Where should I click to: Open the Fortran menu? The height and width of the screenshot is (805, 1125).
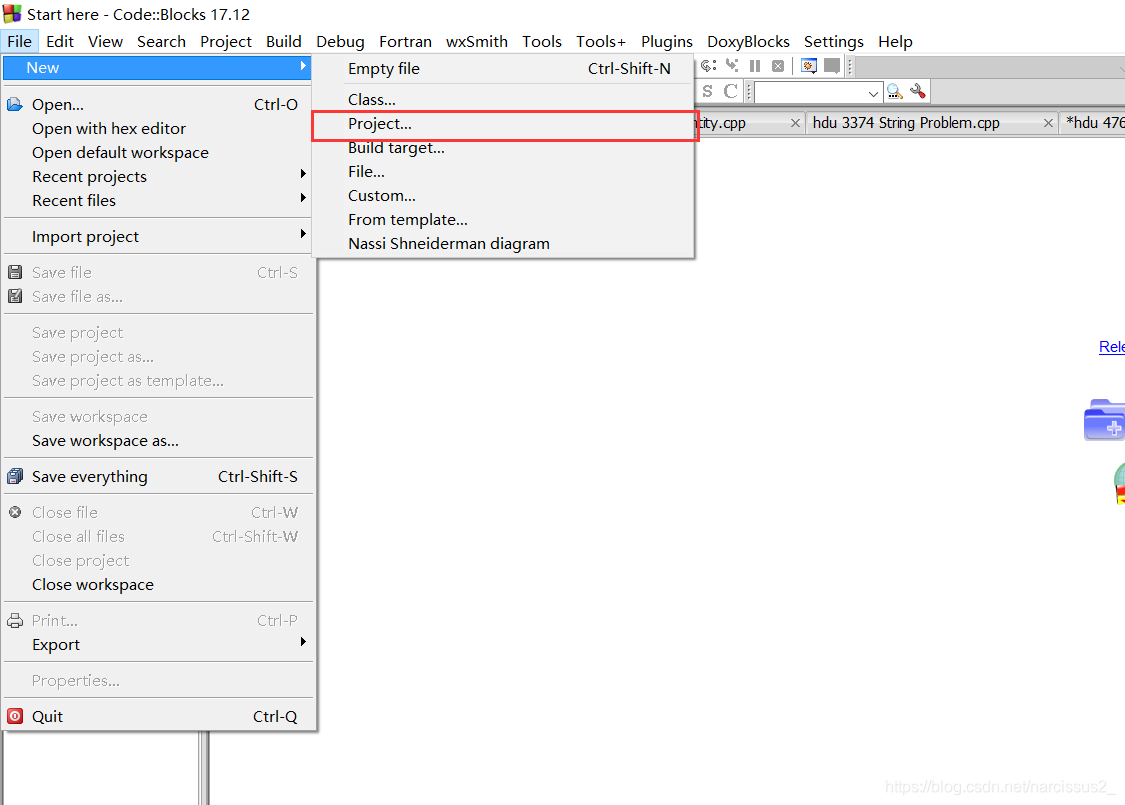[405, 42]
